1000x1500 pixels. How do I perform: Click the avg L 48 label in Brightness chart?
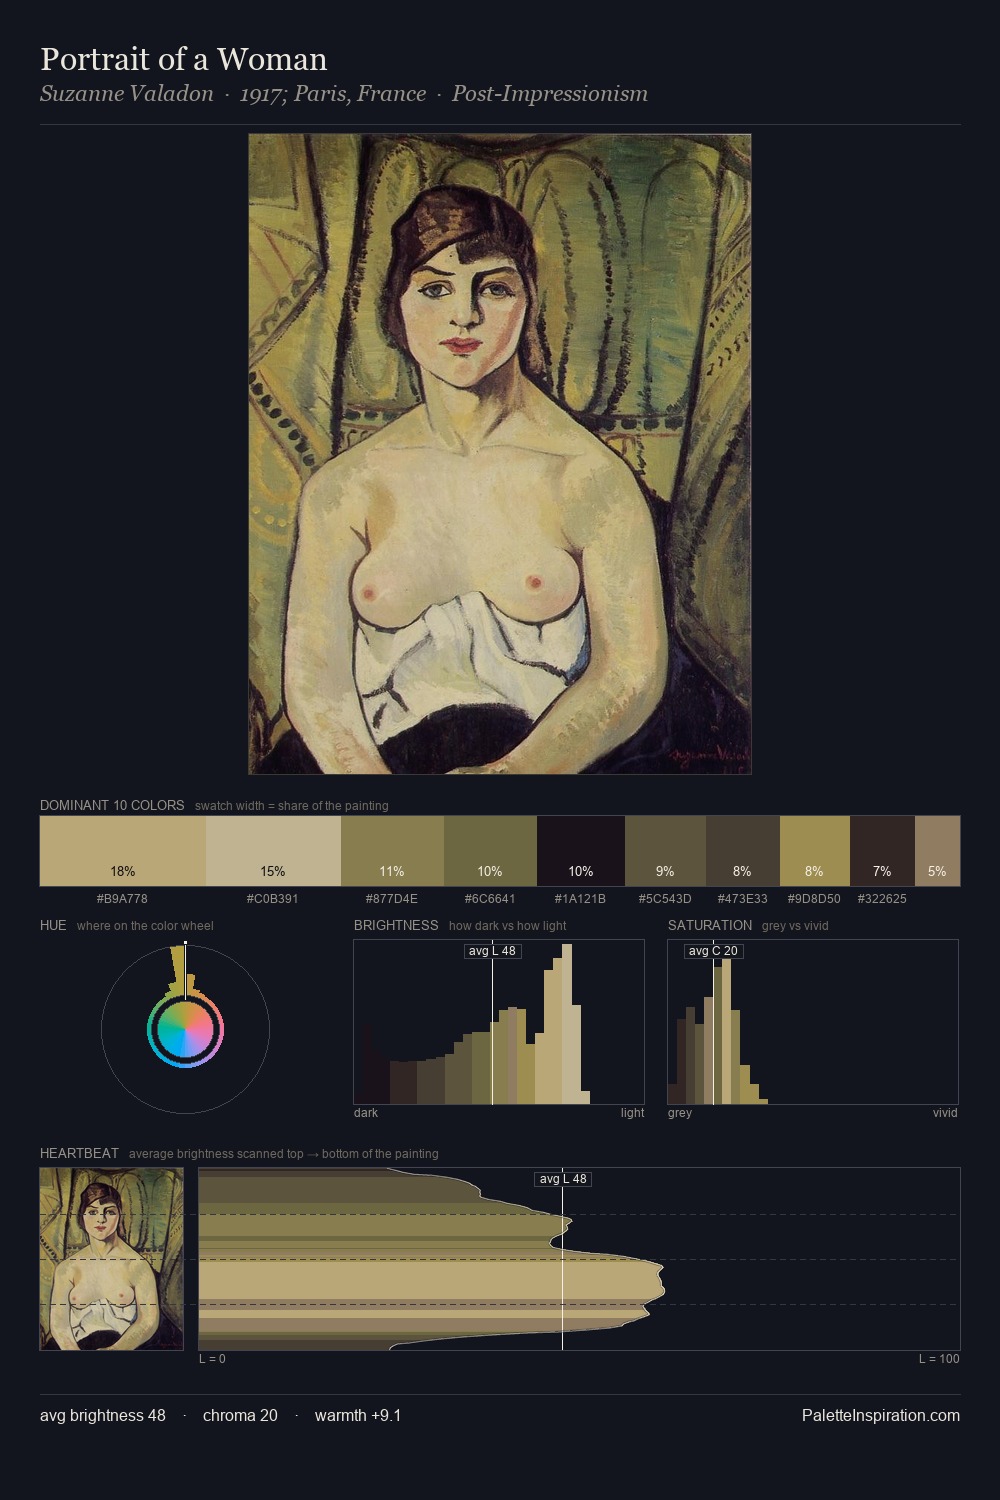click(493, 951)
